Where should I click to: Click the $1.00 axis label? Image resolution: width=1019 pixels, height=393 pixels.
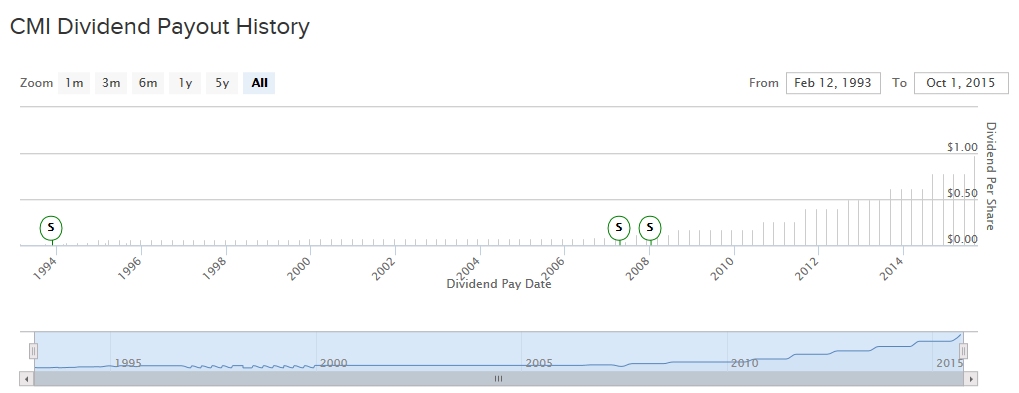click(962, 147)
